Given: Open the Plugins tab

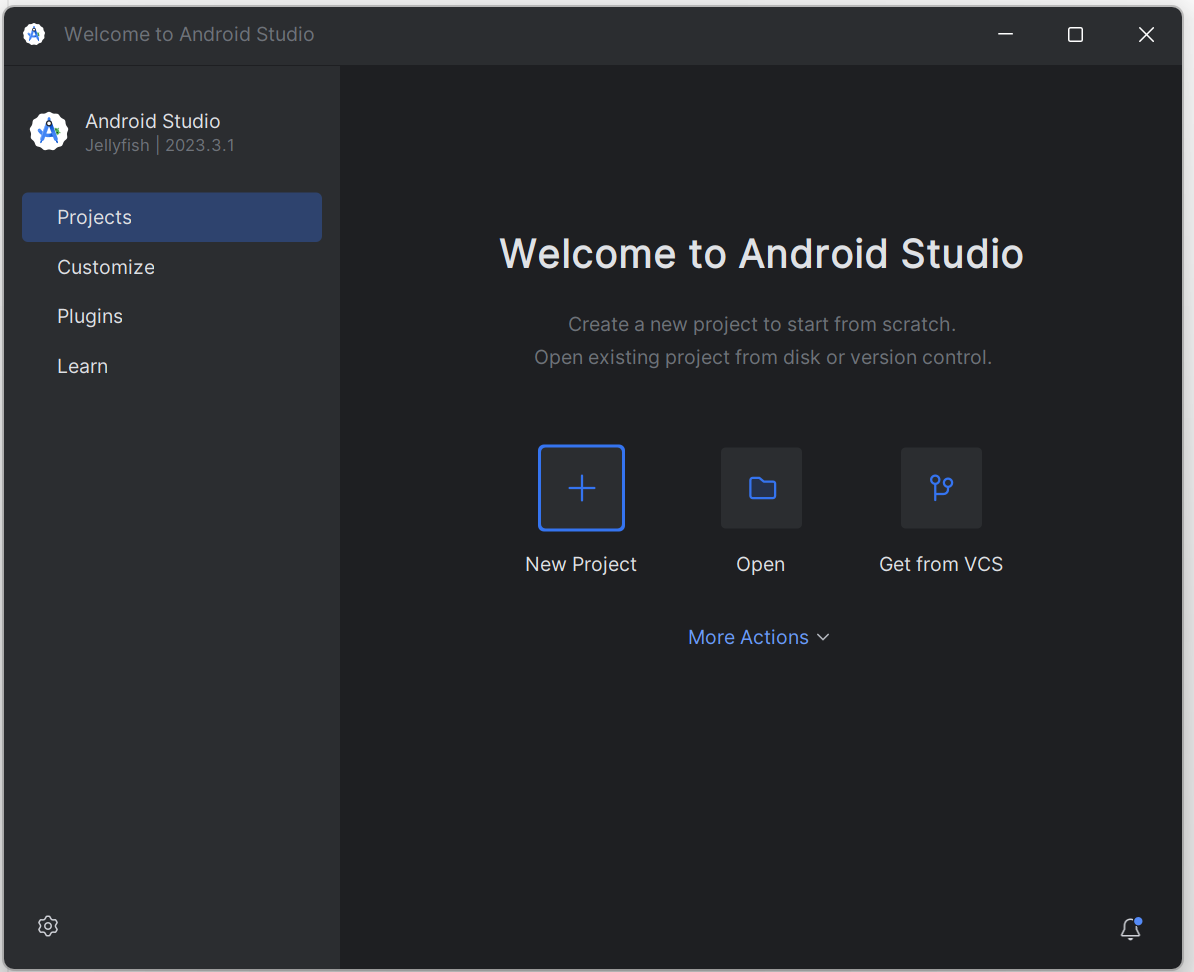Looking at the screenshot, I should coord(172,316).
